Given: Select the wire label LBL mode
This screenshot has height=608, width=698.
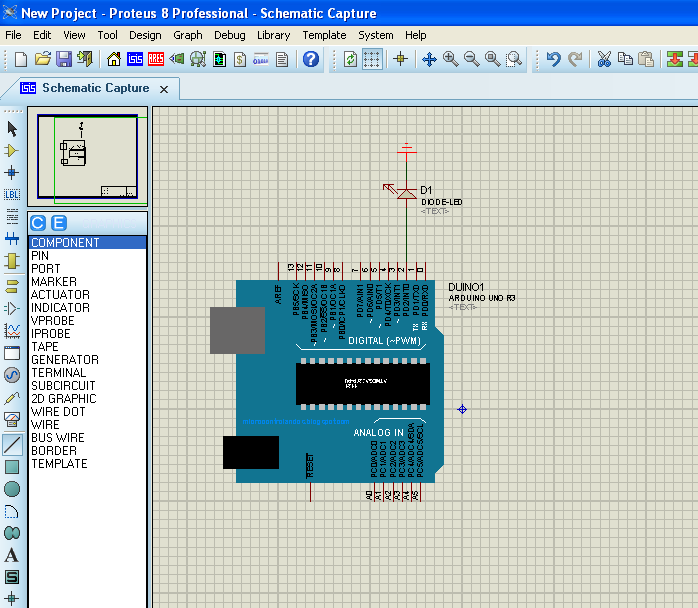Looking at the screenshot, I should pyautogui.click(x=12, y=194).
